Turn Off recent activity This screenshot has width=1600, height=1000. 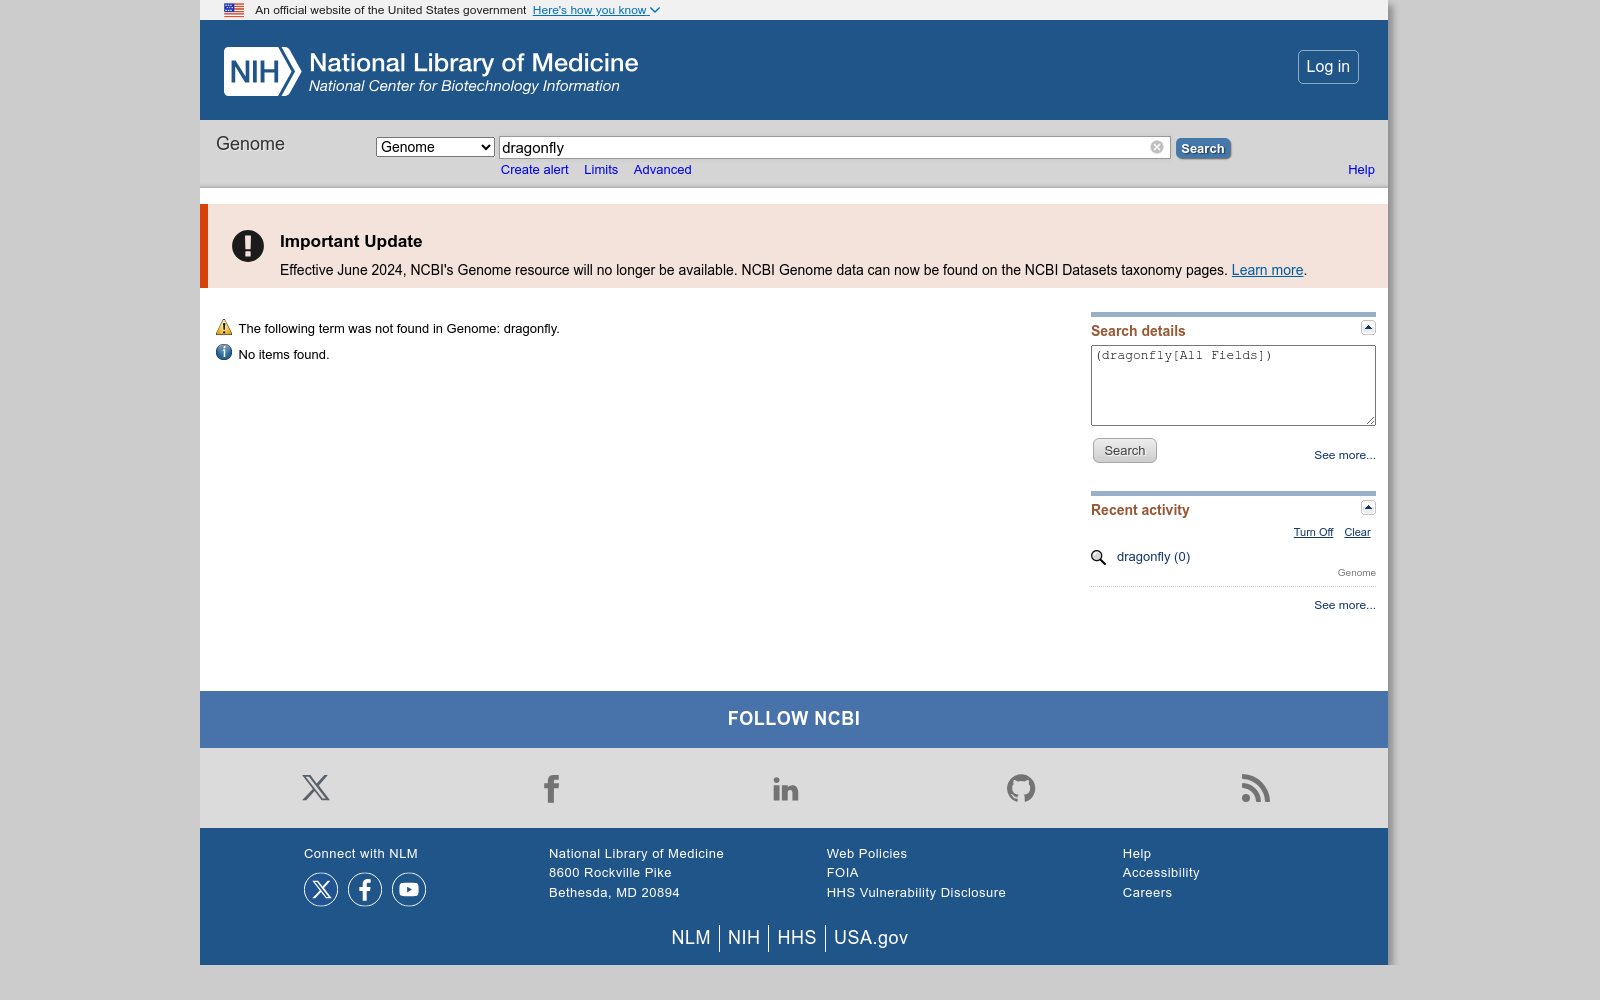(x=1313, y=532)
